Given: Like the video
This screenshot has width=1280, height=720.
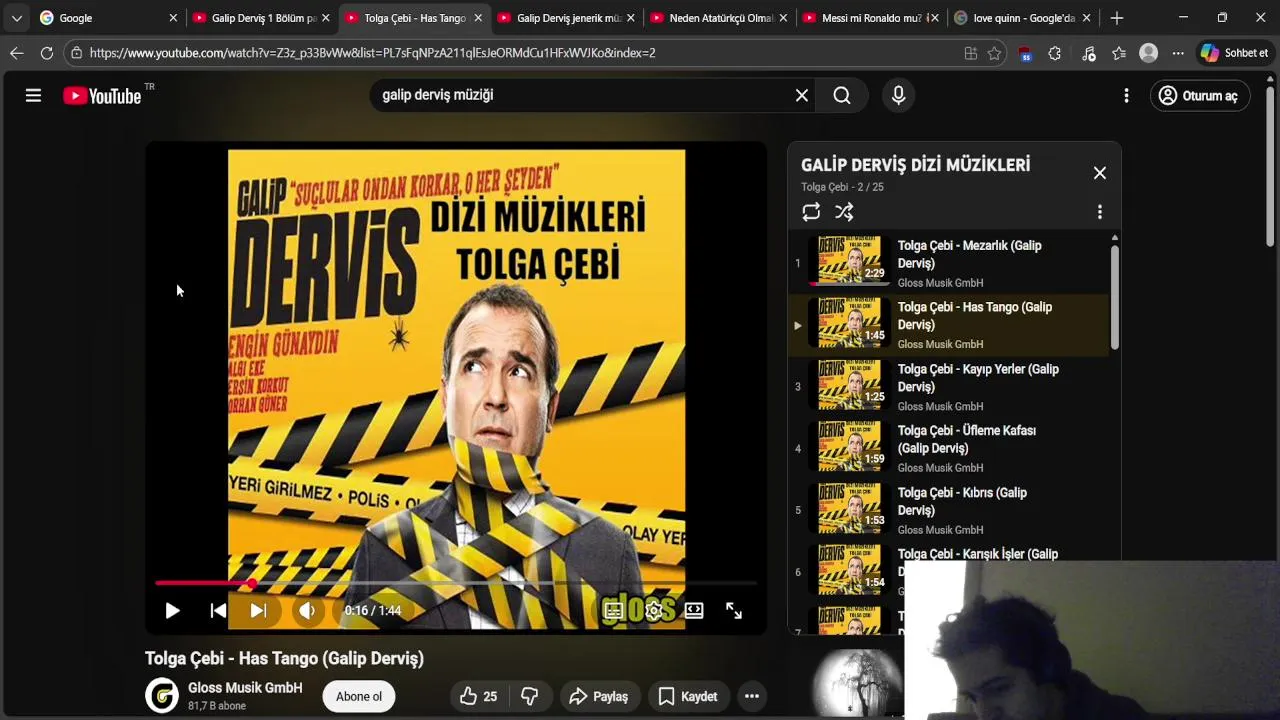Looking at the screenshot, I should tap(478, 696).
